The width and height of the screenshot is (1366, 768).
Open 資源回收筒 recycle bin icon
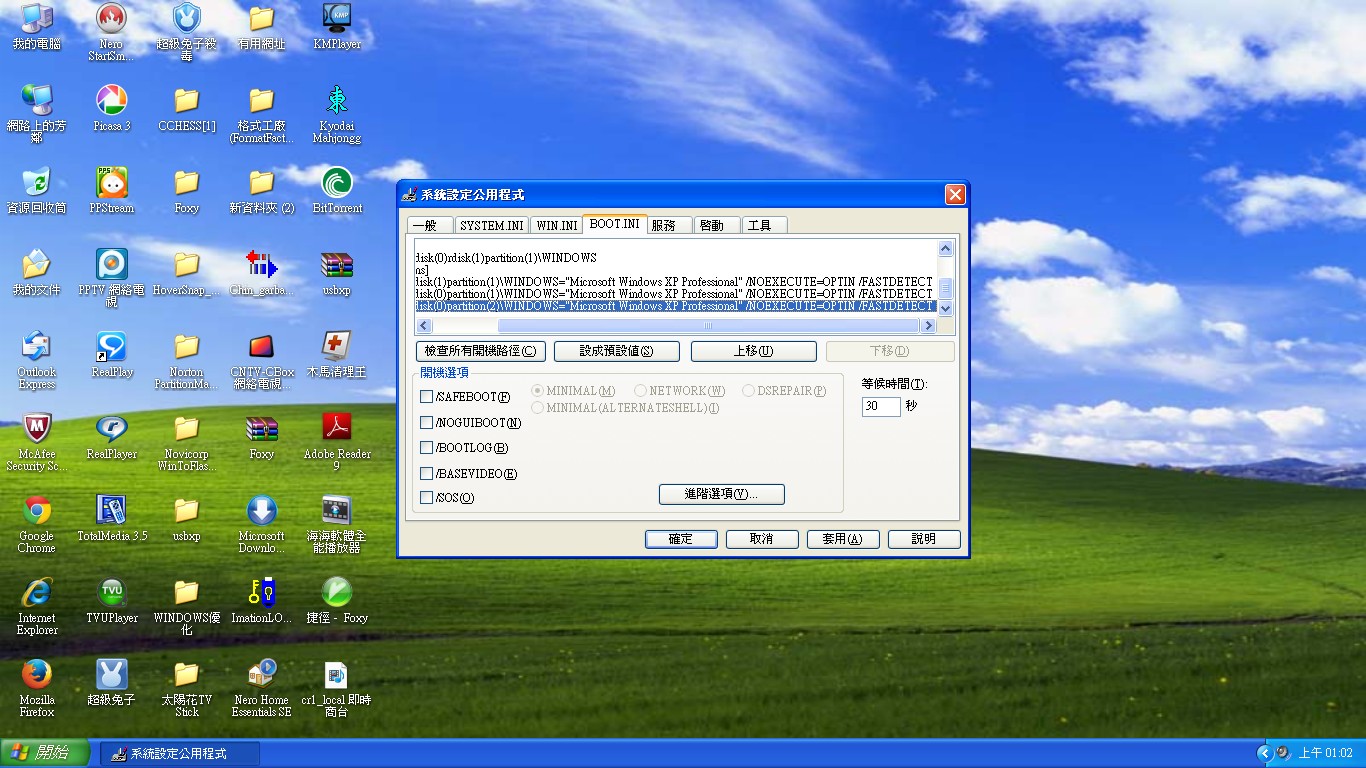(x=37, y=191)
